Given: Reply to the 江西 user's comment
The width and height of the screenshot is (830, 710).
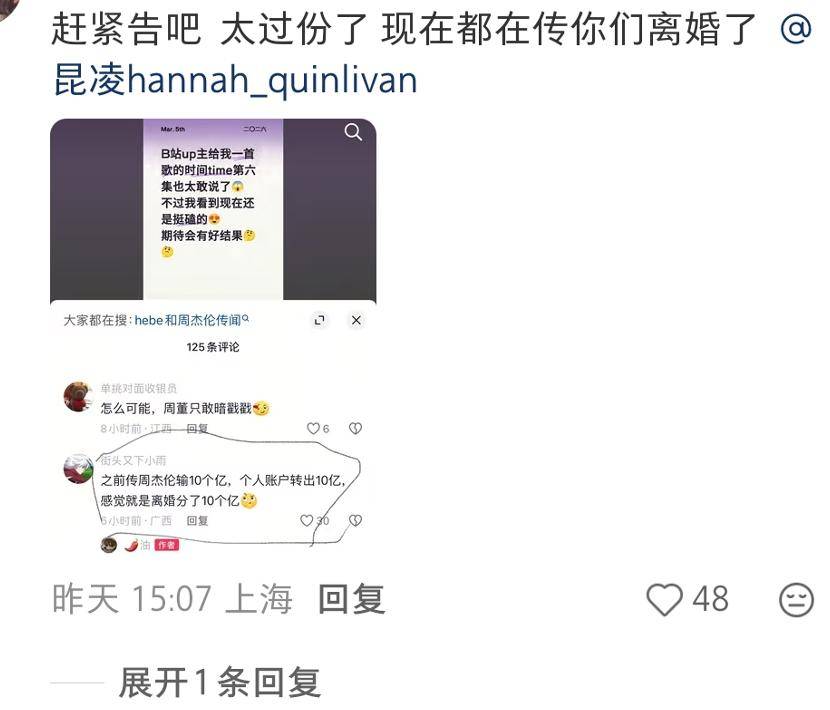Looking at the screenshot, I should pyautogui.click(x=197, y=428).
